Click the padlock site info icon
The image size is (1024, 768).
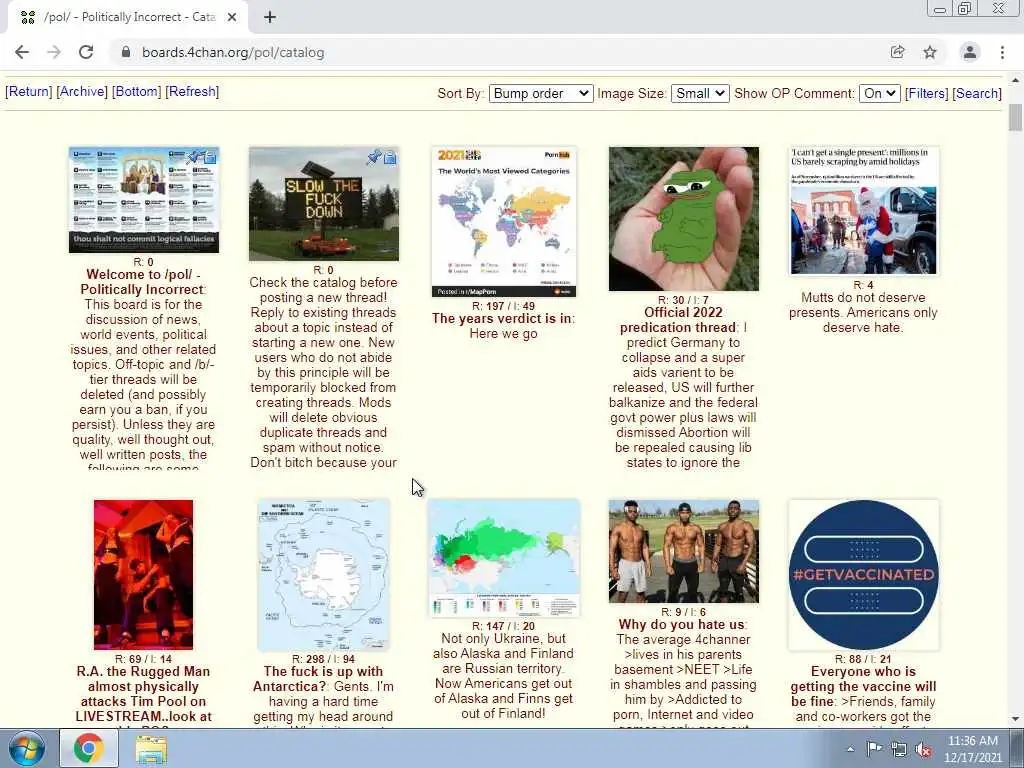[126, 52]
